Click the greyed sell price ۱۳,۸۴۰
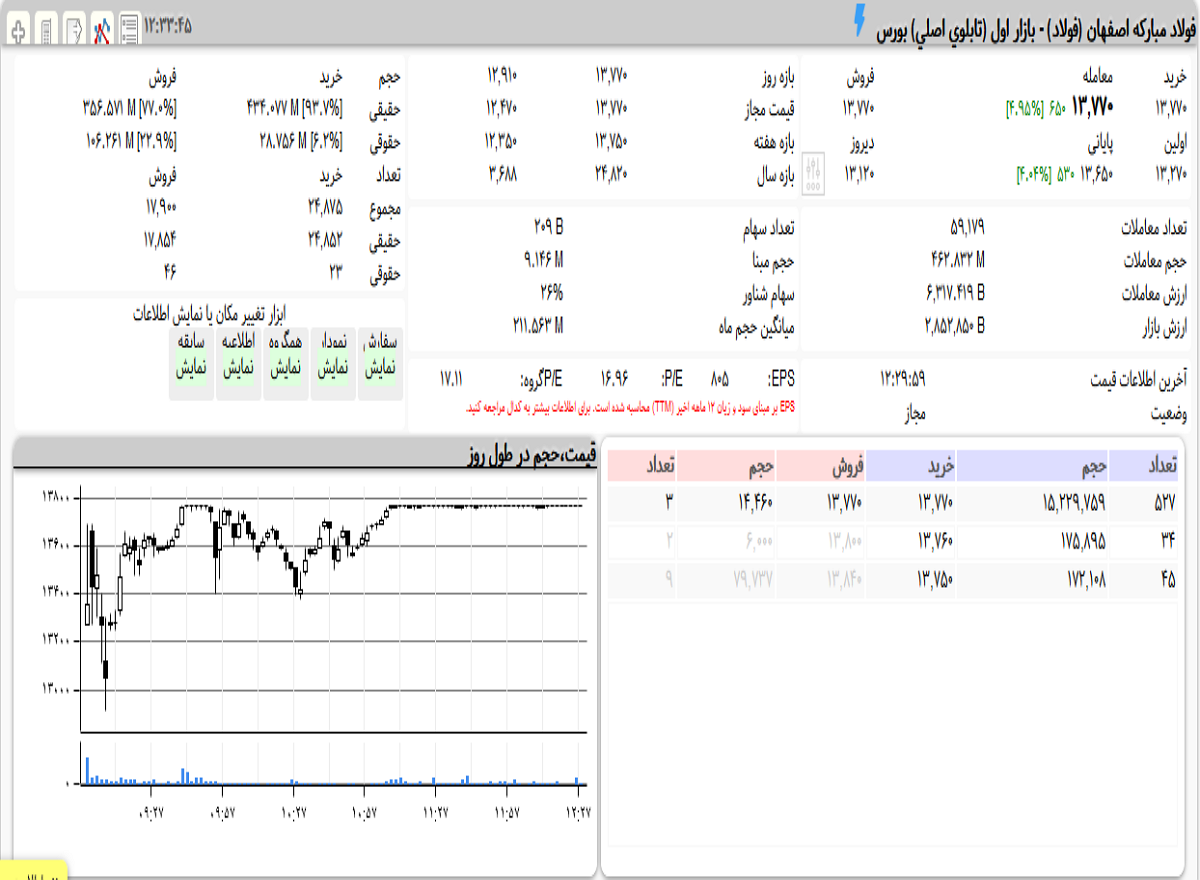The width and height of the screenshot is (1200, 880). point(844,580)
